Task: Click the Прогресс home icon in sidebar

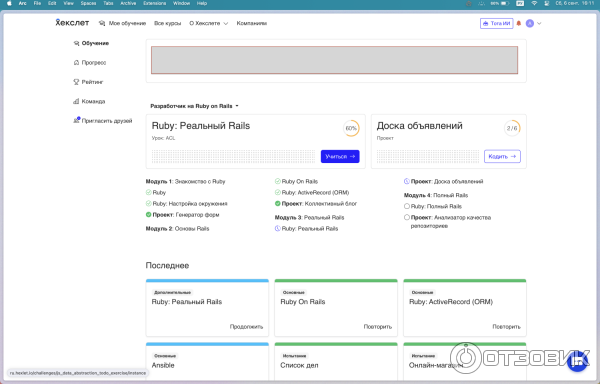Action: point(76,62)
